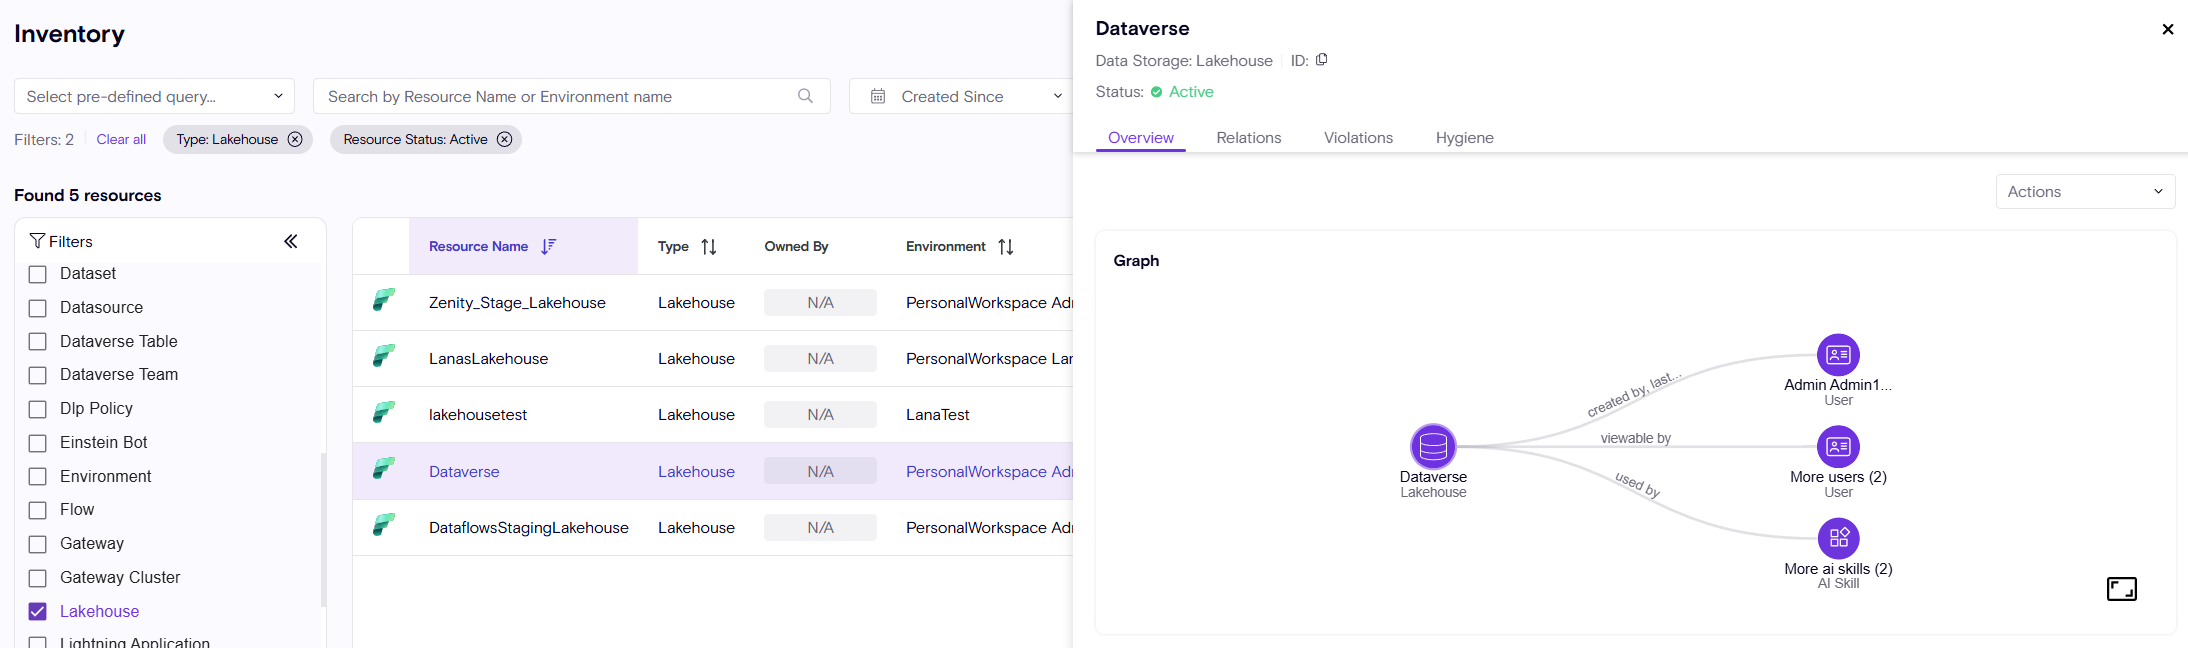
Task: Enable the Dataset filter checkbox
Action: click(38, 274)
